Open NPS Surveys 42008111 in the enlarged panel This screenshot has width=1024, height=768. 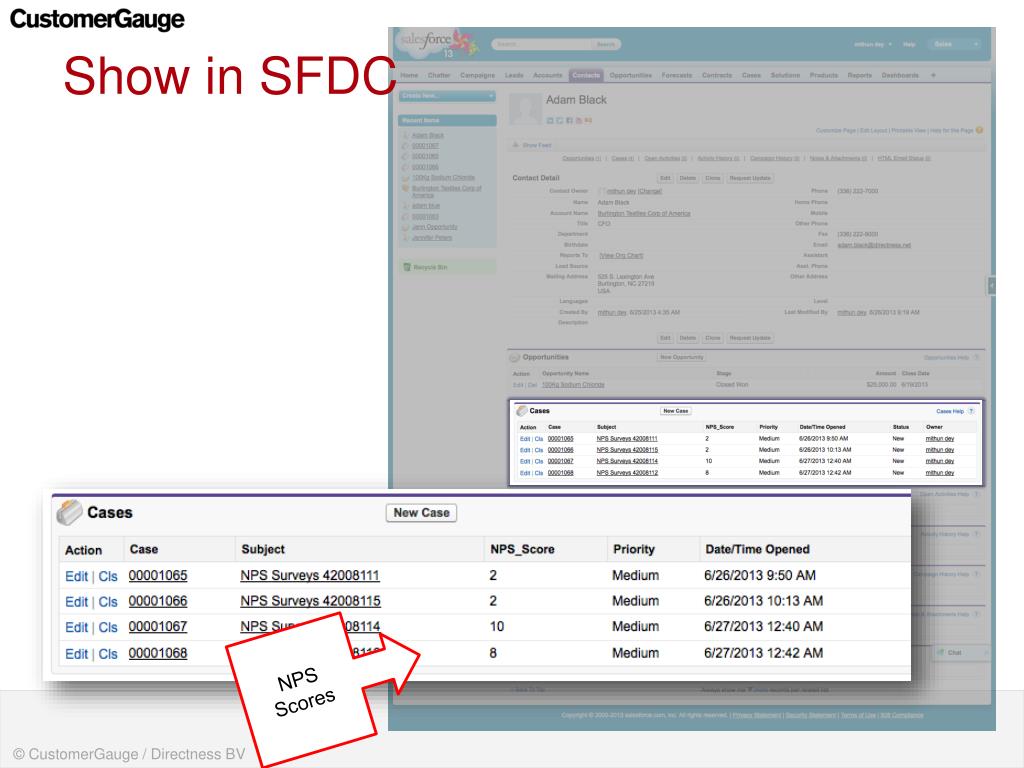tap(310, 575)
